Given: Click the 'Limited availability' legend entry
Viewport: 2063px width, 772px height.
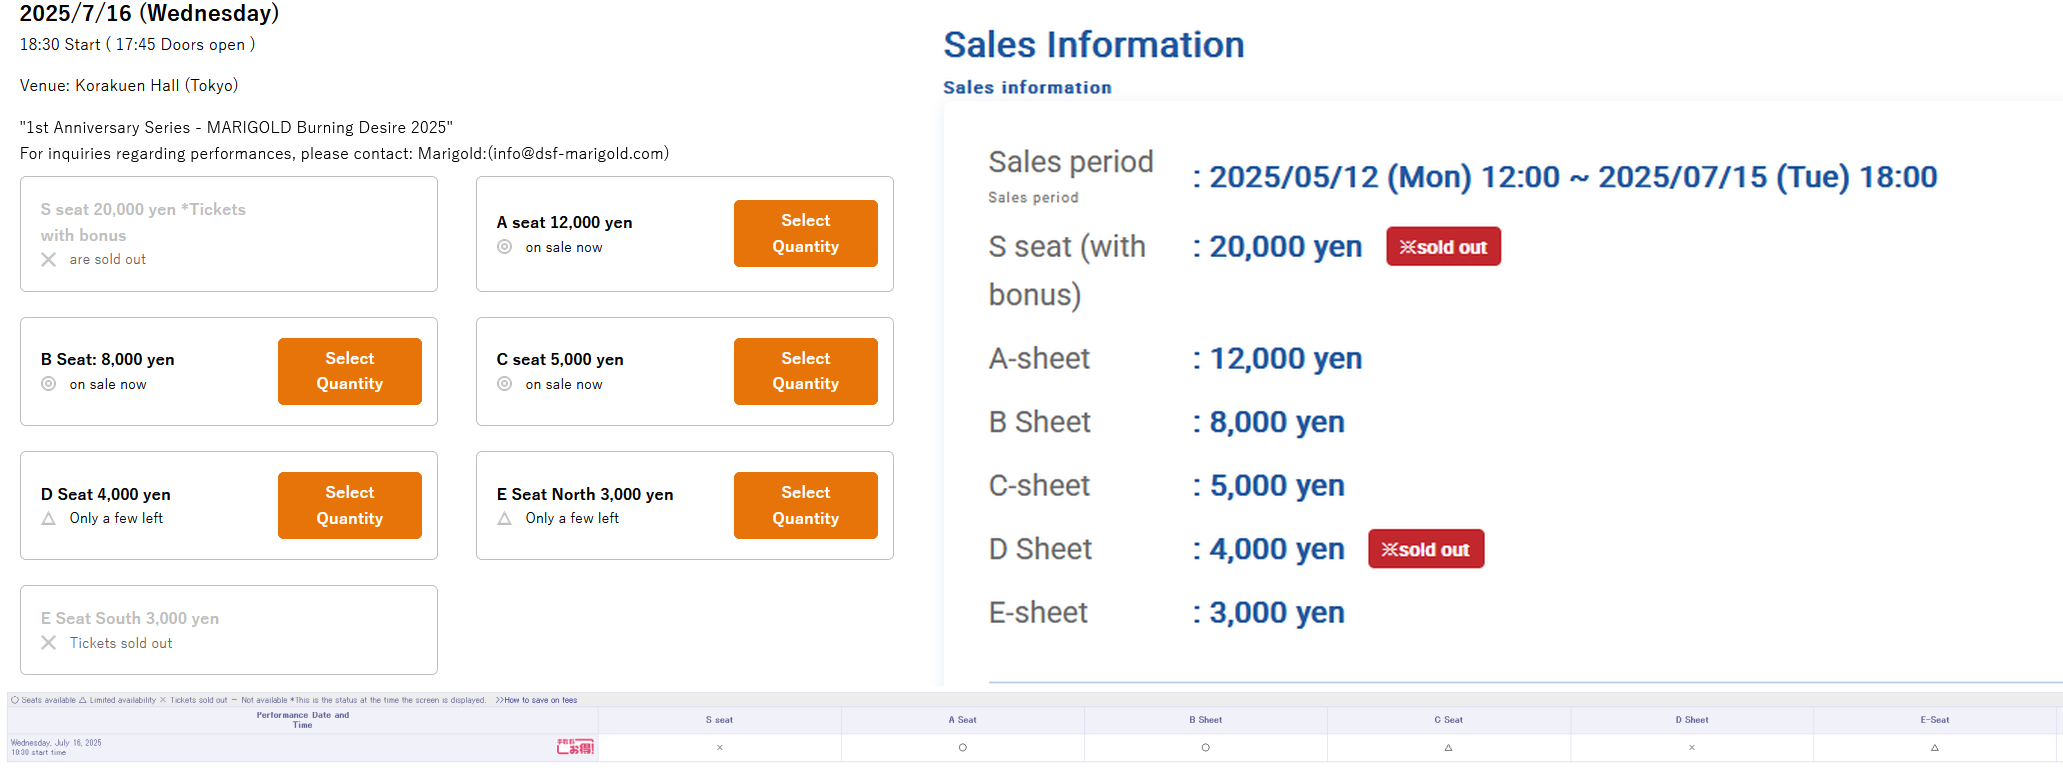Looking at the screenshot, I should (x=118, y=700).
